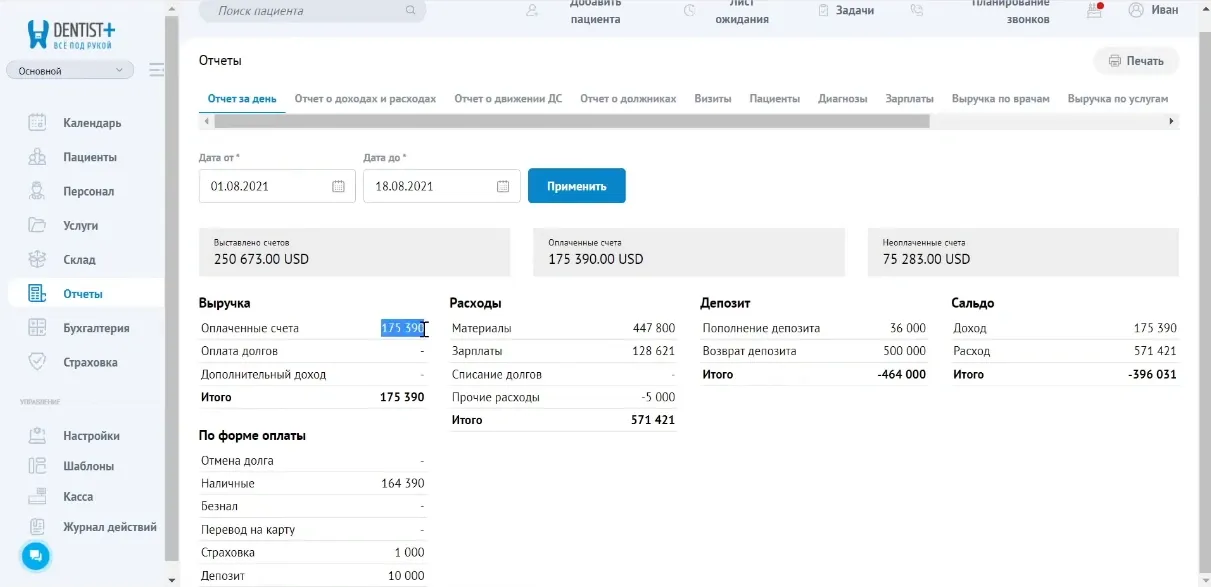The height and width of the screenshot is (587, 1211).
Task: Open the Касса sidebar icon
Action: tap(37, 496)
